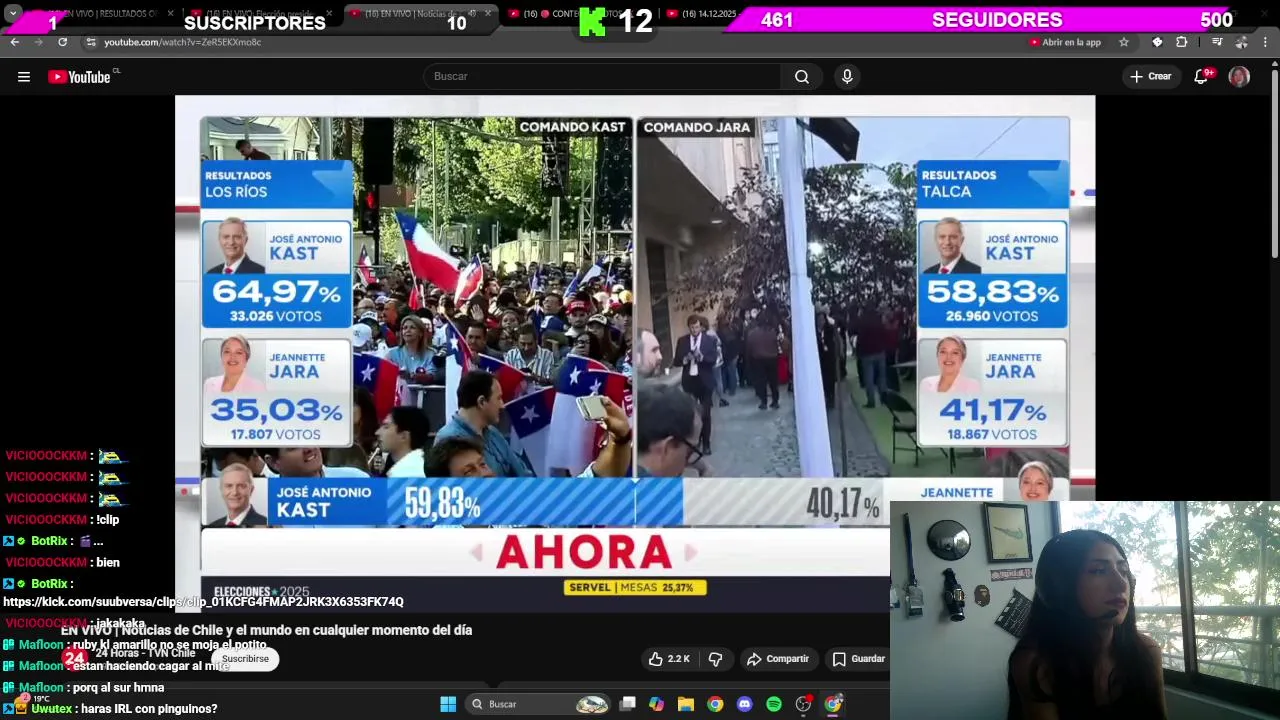Viewport: 1280px width, 720px height.
Task: Click the Compartir share button
Action: 778,659
